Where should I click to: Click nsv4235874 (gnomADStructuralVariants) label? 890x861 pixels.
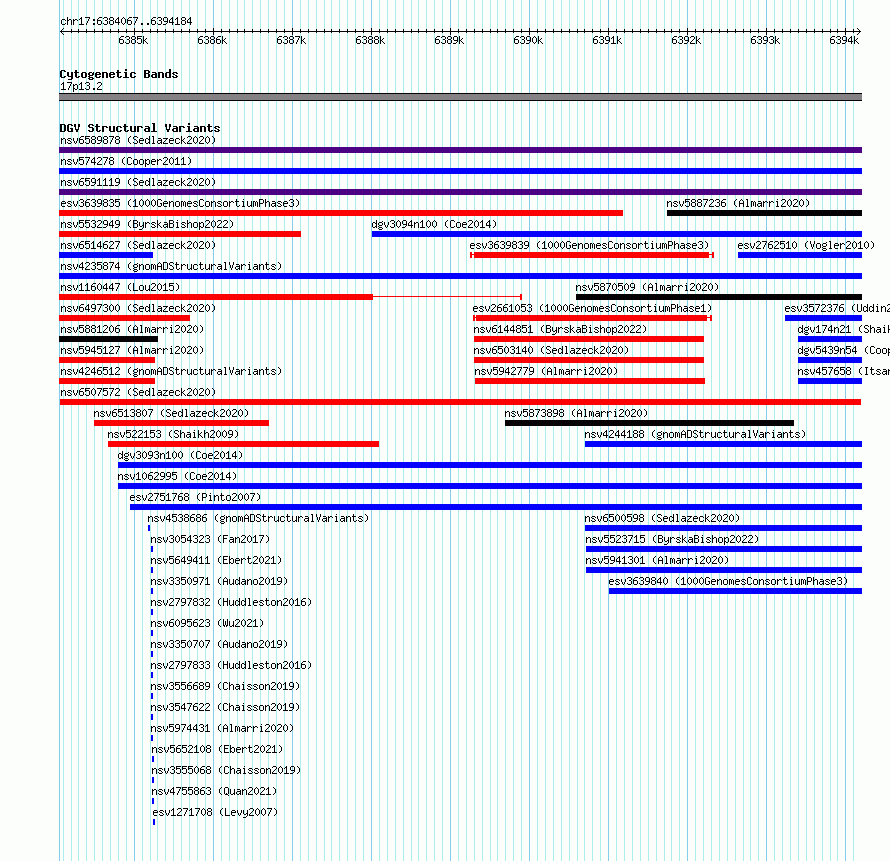pos(171,266)
